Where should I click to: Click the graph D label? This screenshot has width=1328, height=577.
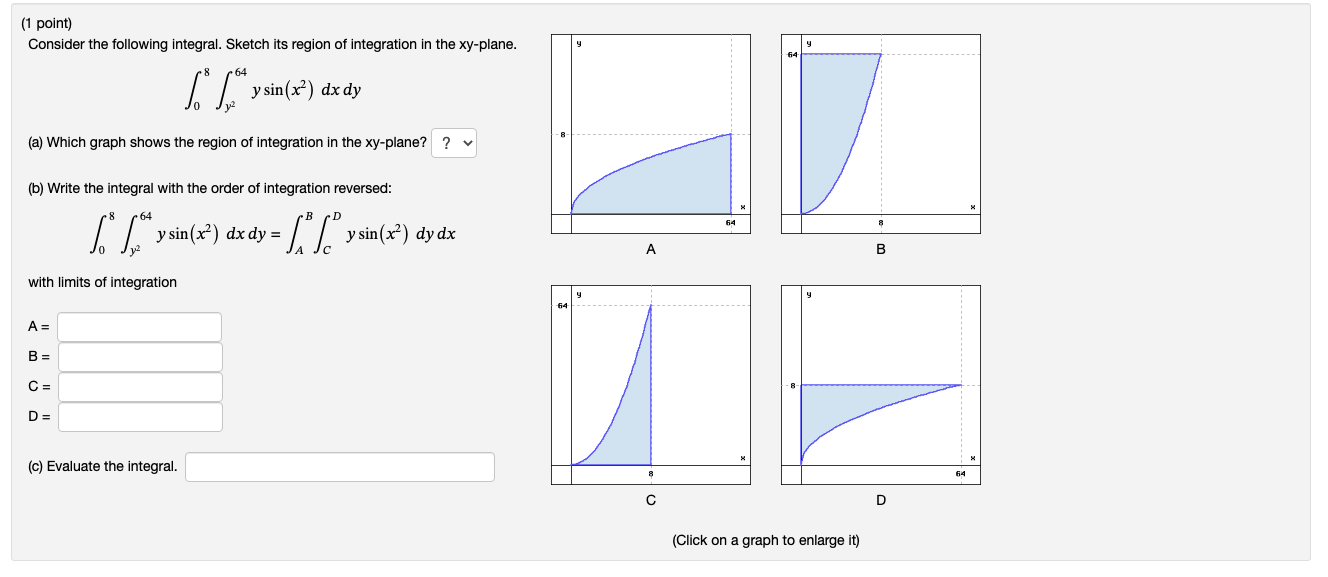pyautogui.click(x=880, y=501)
